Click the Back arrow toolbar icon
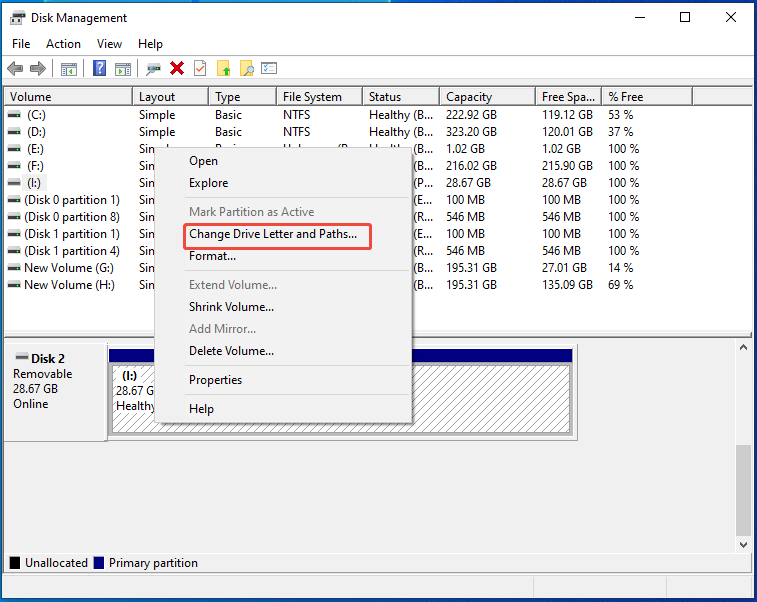The height and width of the screenshot is (602, 757). (15, 68)
